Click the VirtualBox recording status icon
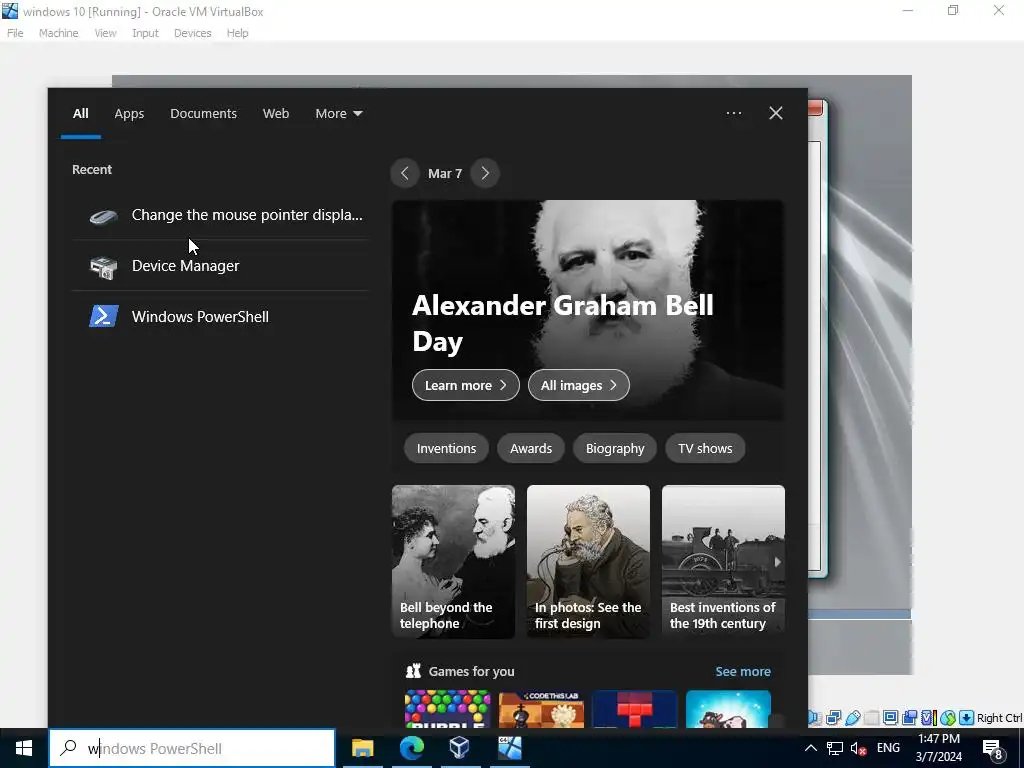Viewport: 1024px width, 768px height. coord(910,718)
